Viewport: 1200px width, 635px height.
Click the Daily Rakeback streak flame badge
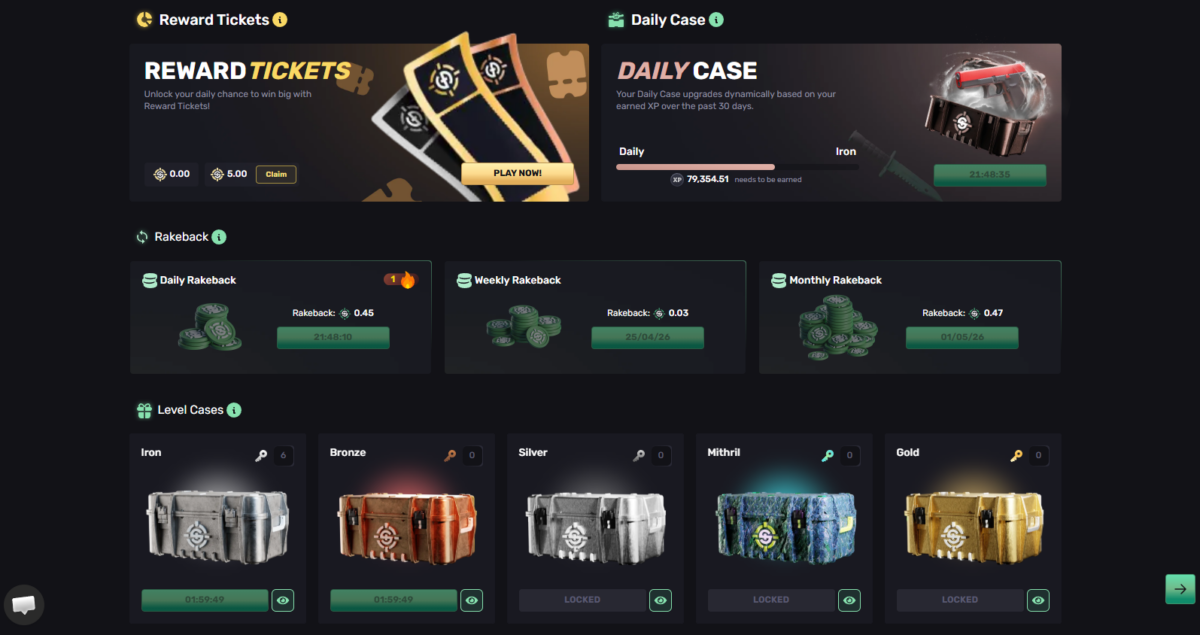pos(400,279)
